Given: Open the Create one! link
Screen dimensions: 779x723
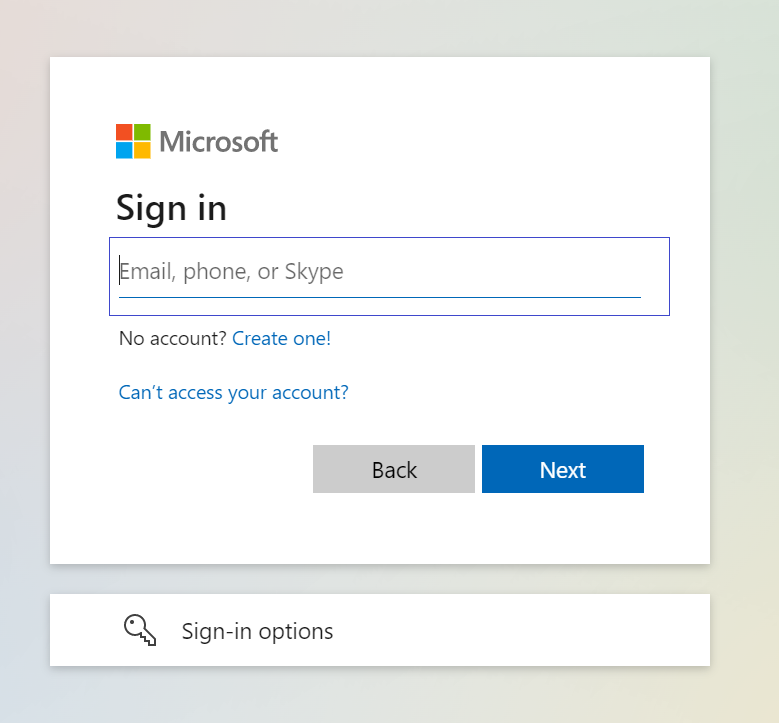Looking at the screenshot, I should (x=281, y=338).
